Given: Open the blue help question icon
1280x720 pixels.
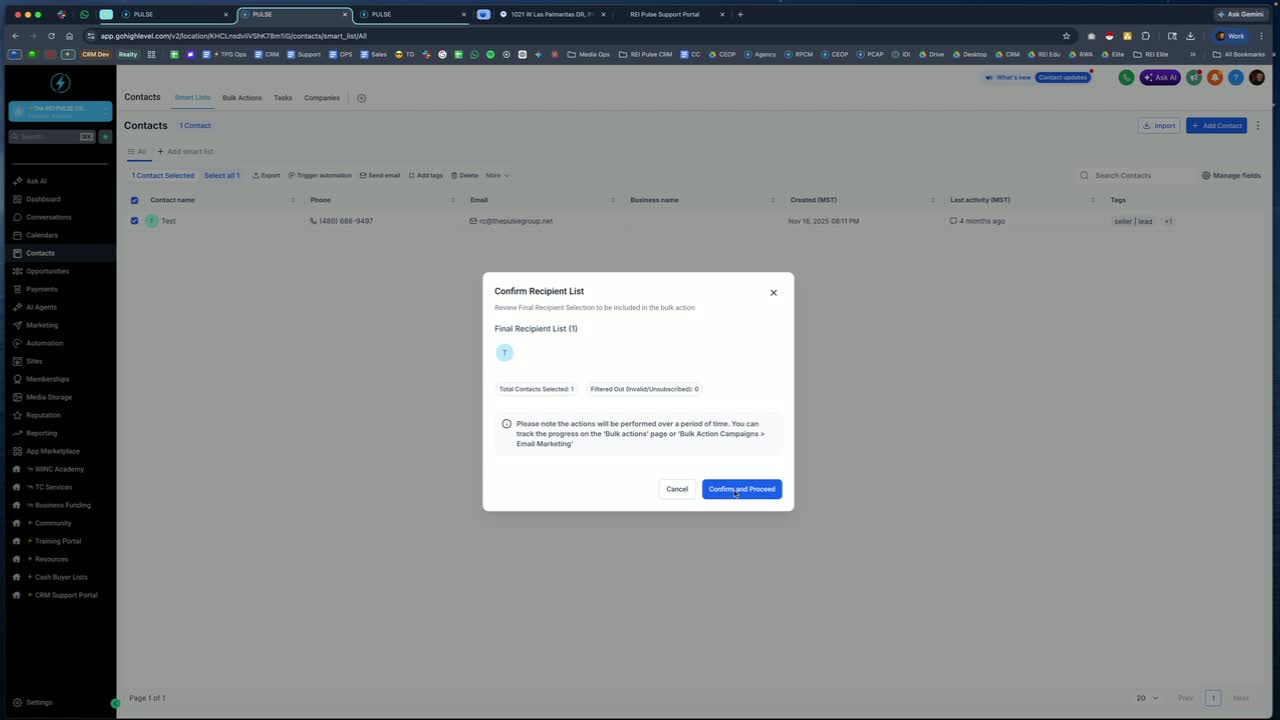Looking at the screenshot, I should click(1236, 77).
